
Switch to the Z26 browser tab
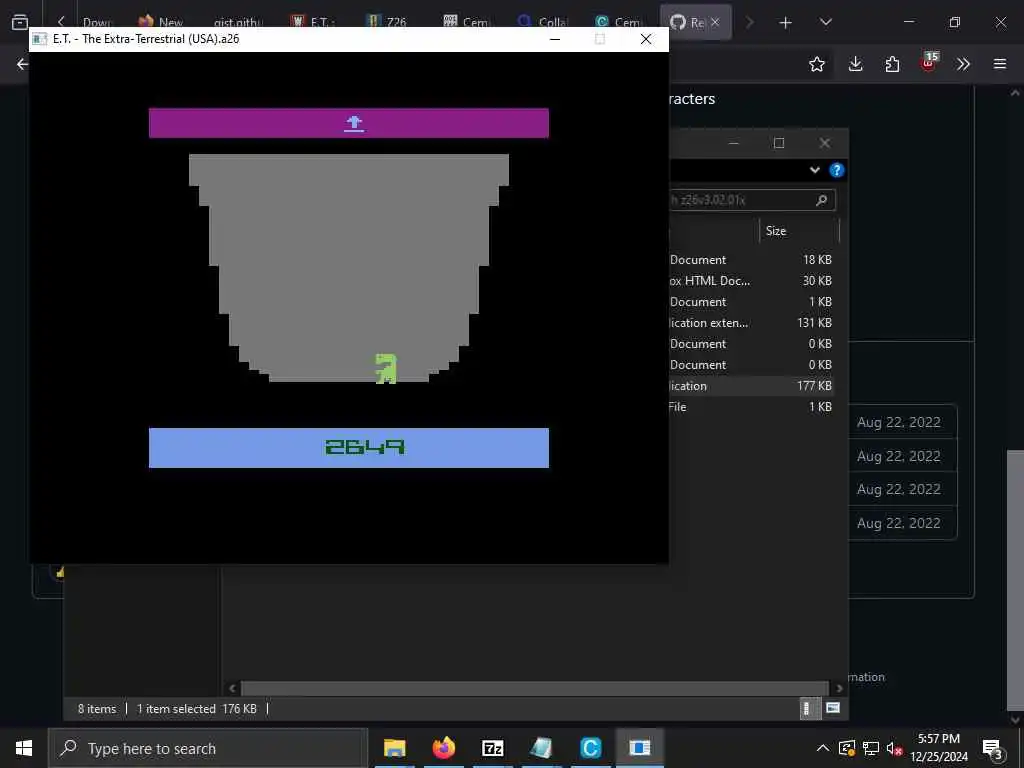click(x=387, y=22)
